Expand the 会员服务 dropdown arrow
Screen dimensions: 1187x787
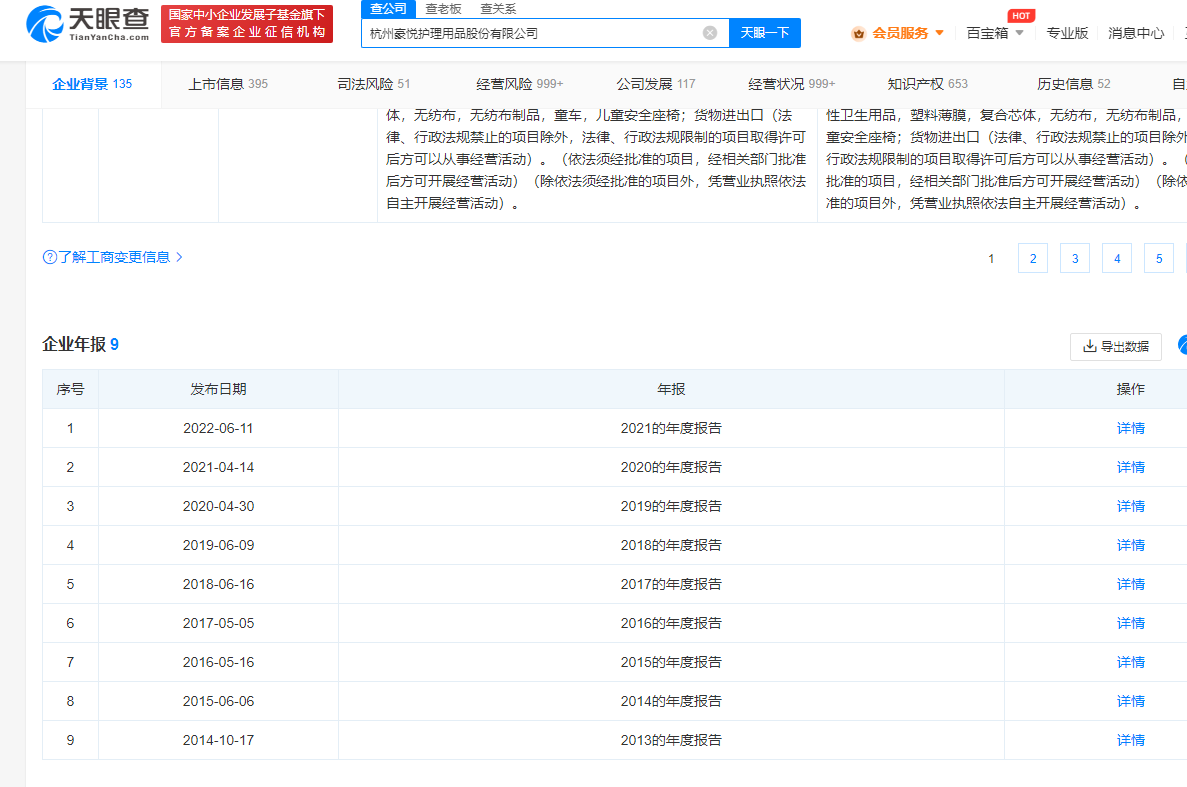[939, 33]
